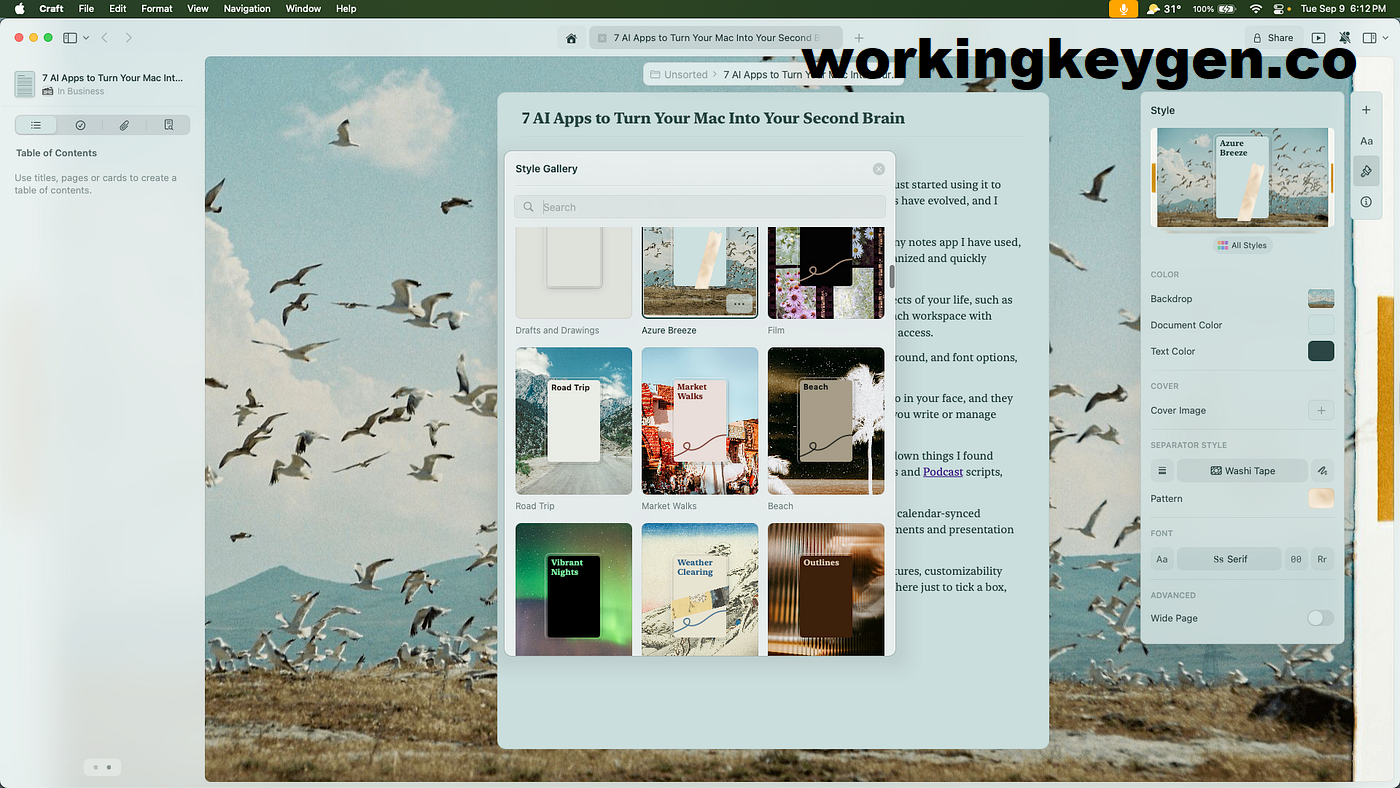Go to home via the house icon
Screen dimensions: 1400x788
[x=571, y=38]
